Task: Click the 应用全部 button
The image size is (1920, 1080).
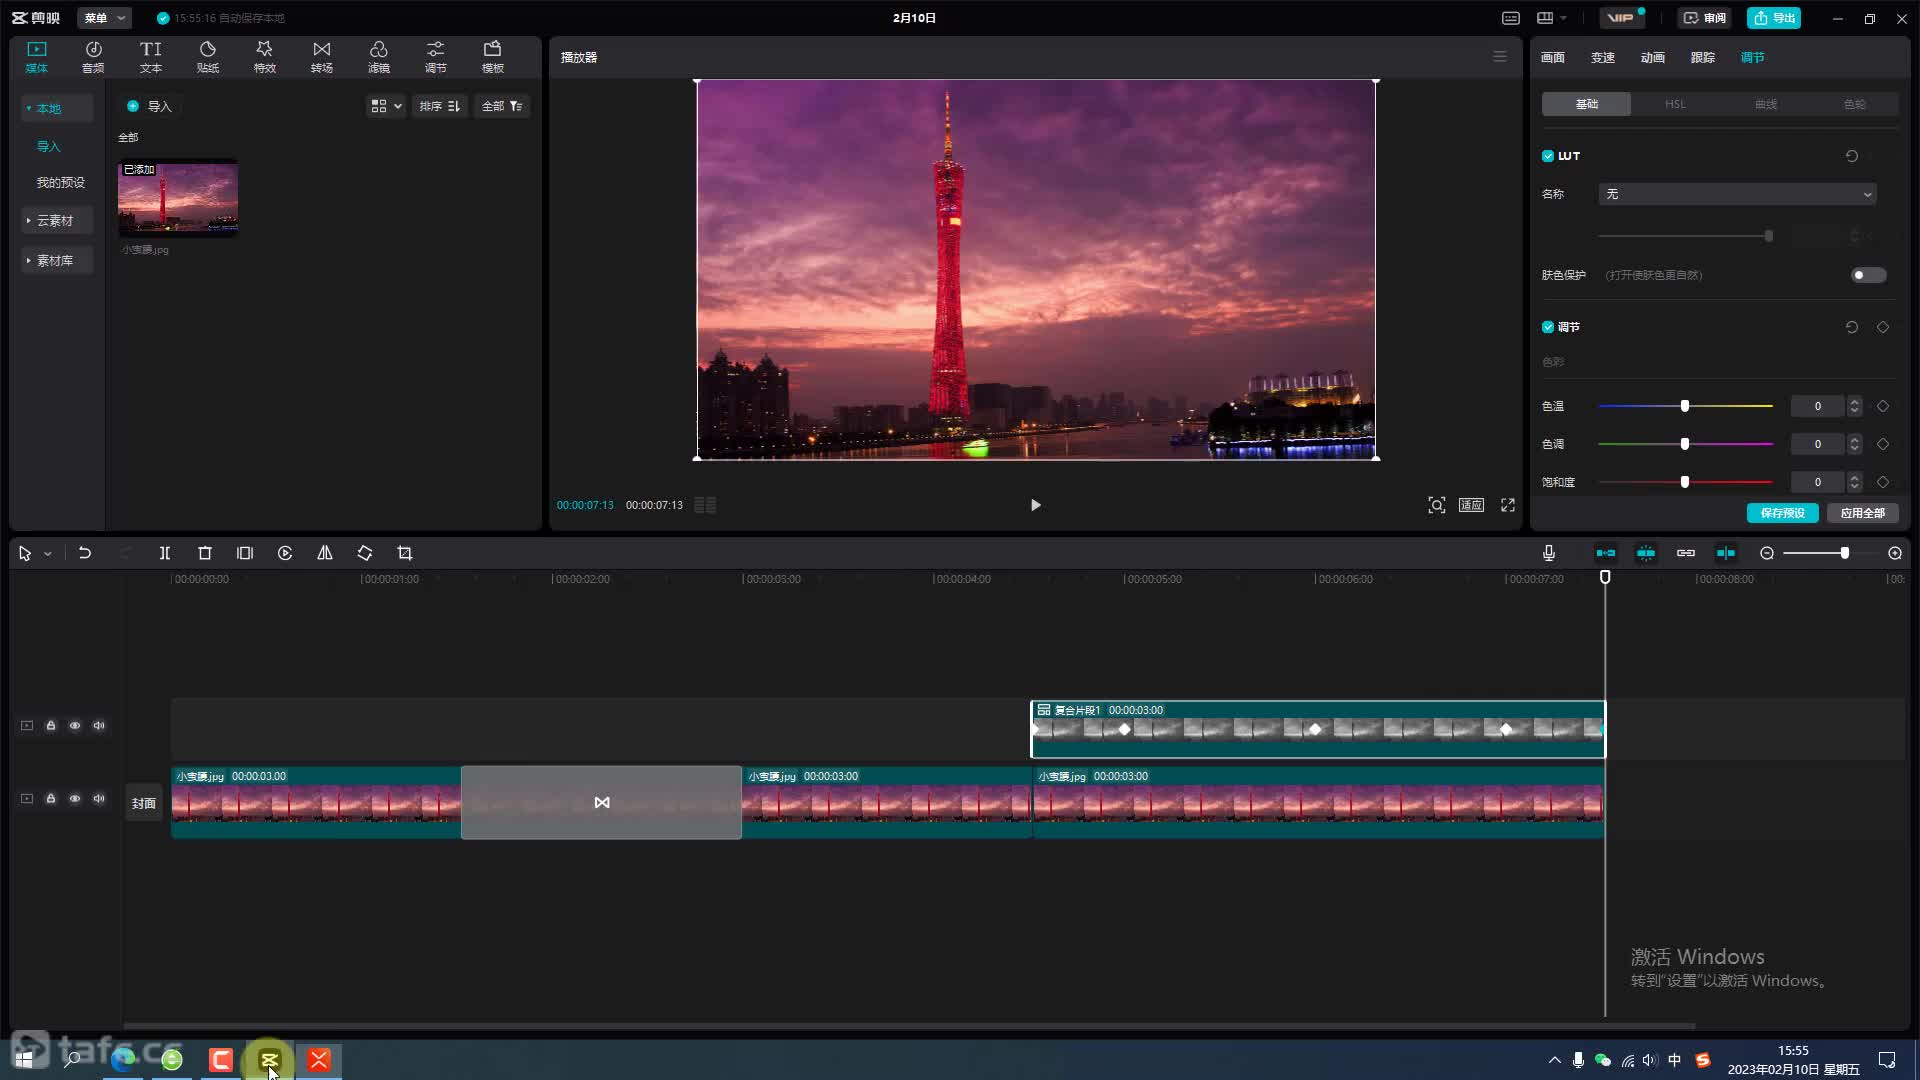Action: [1863, 513]
